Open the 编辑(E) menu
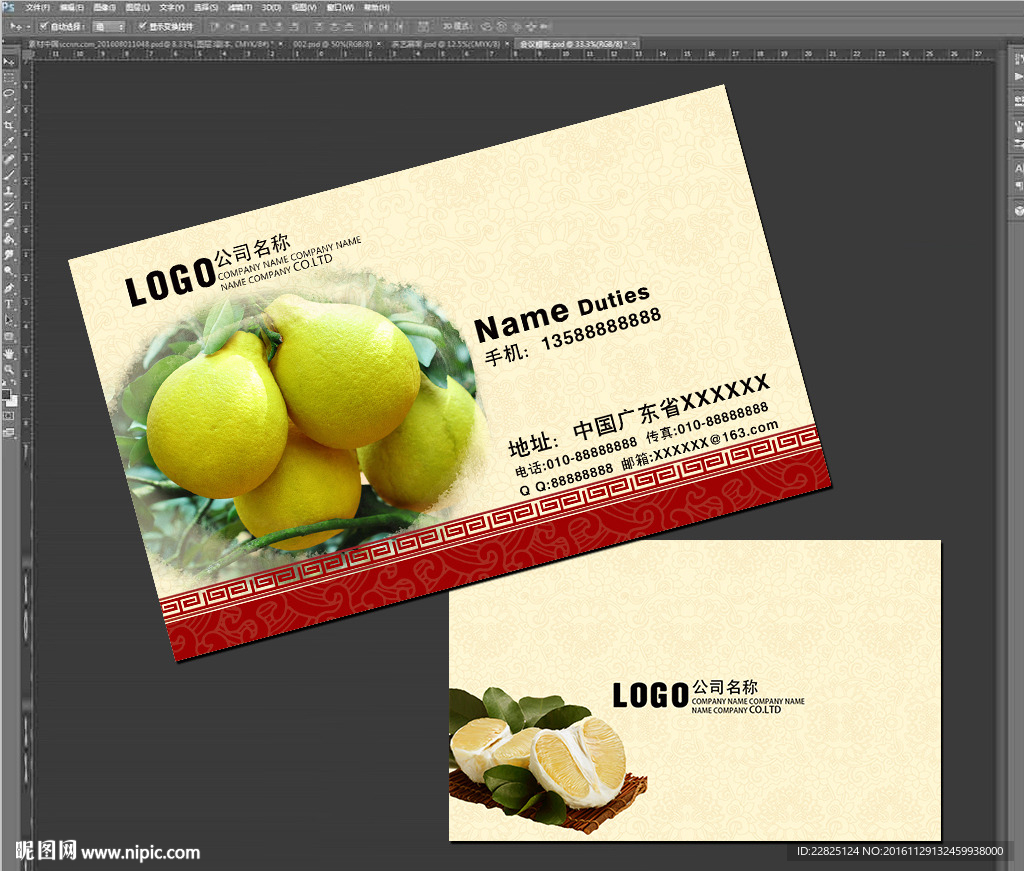The height and width of the screenshot is (871, 1024). (x=72, y=7)
